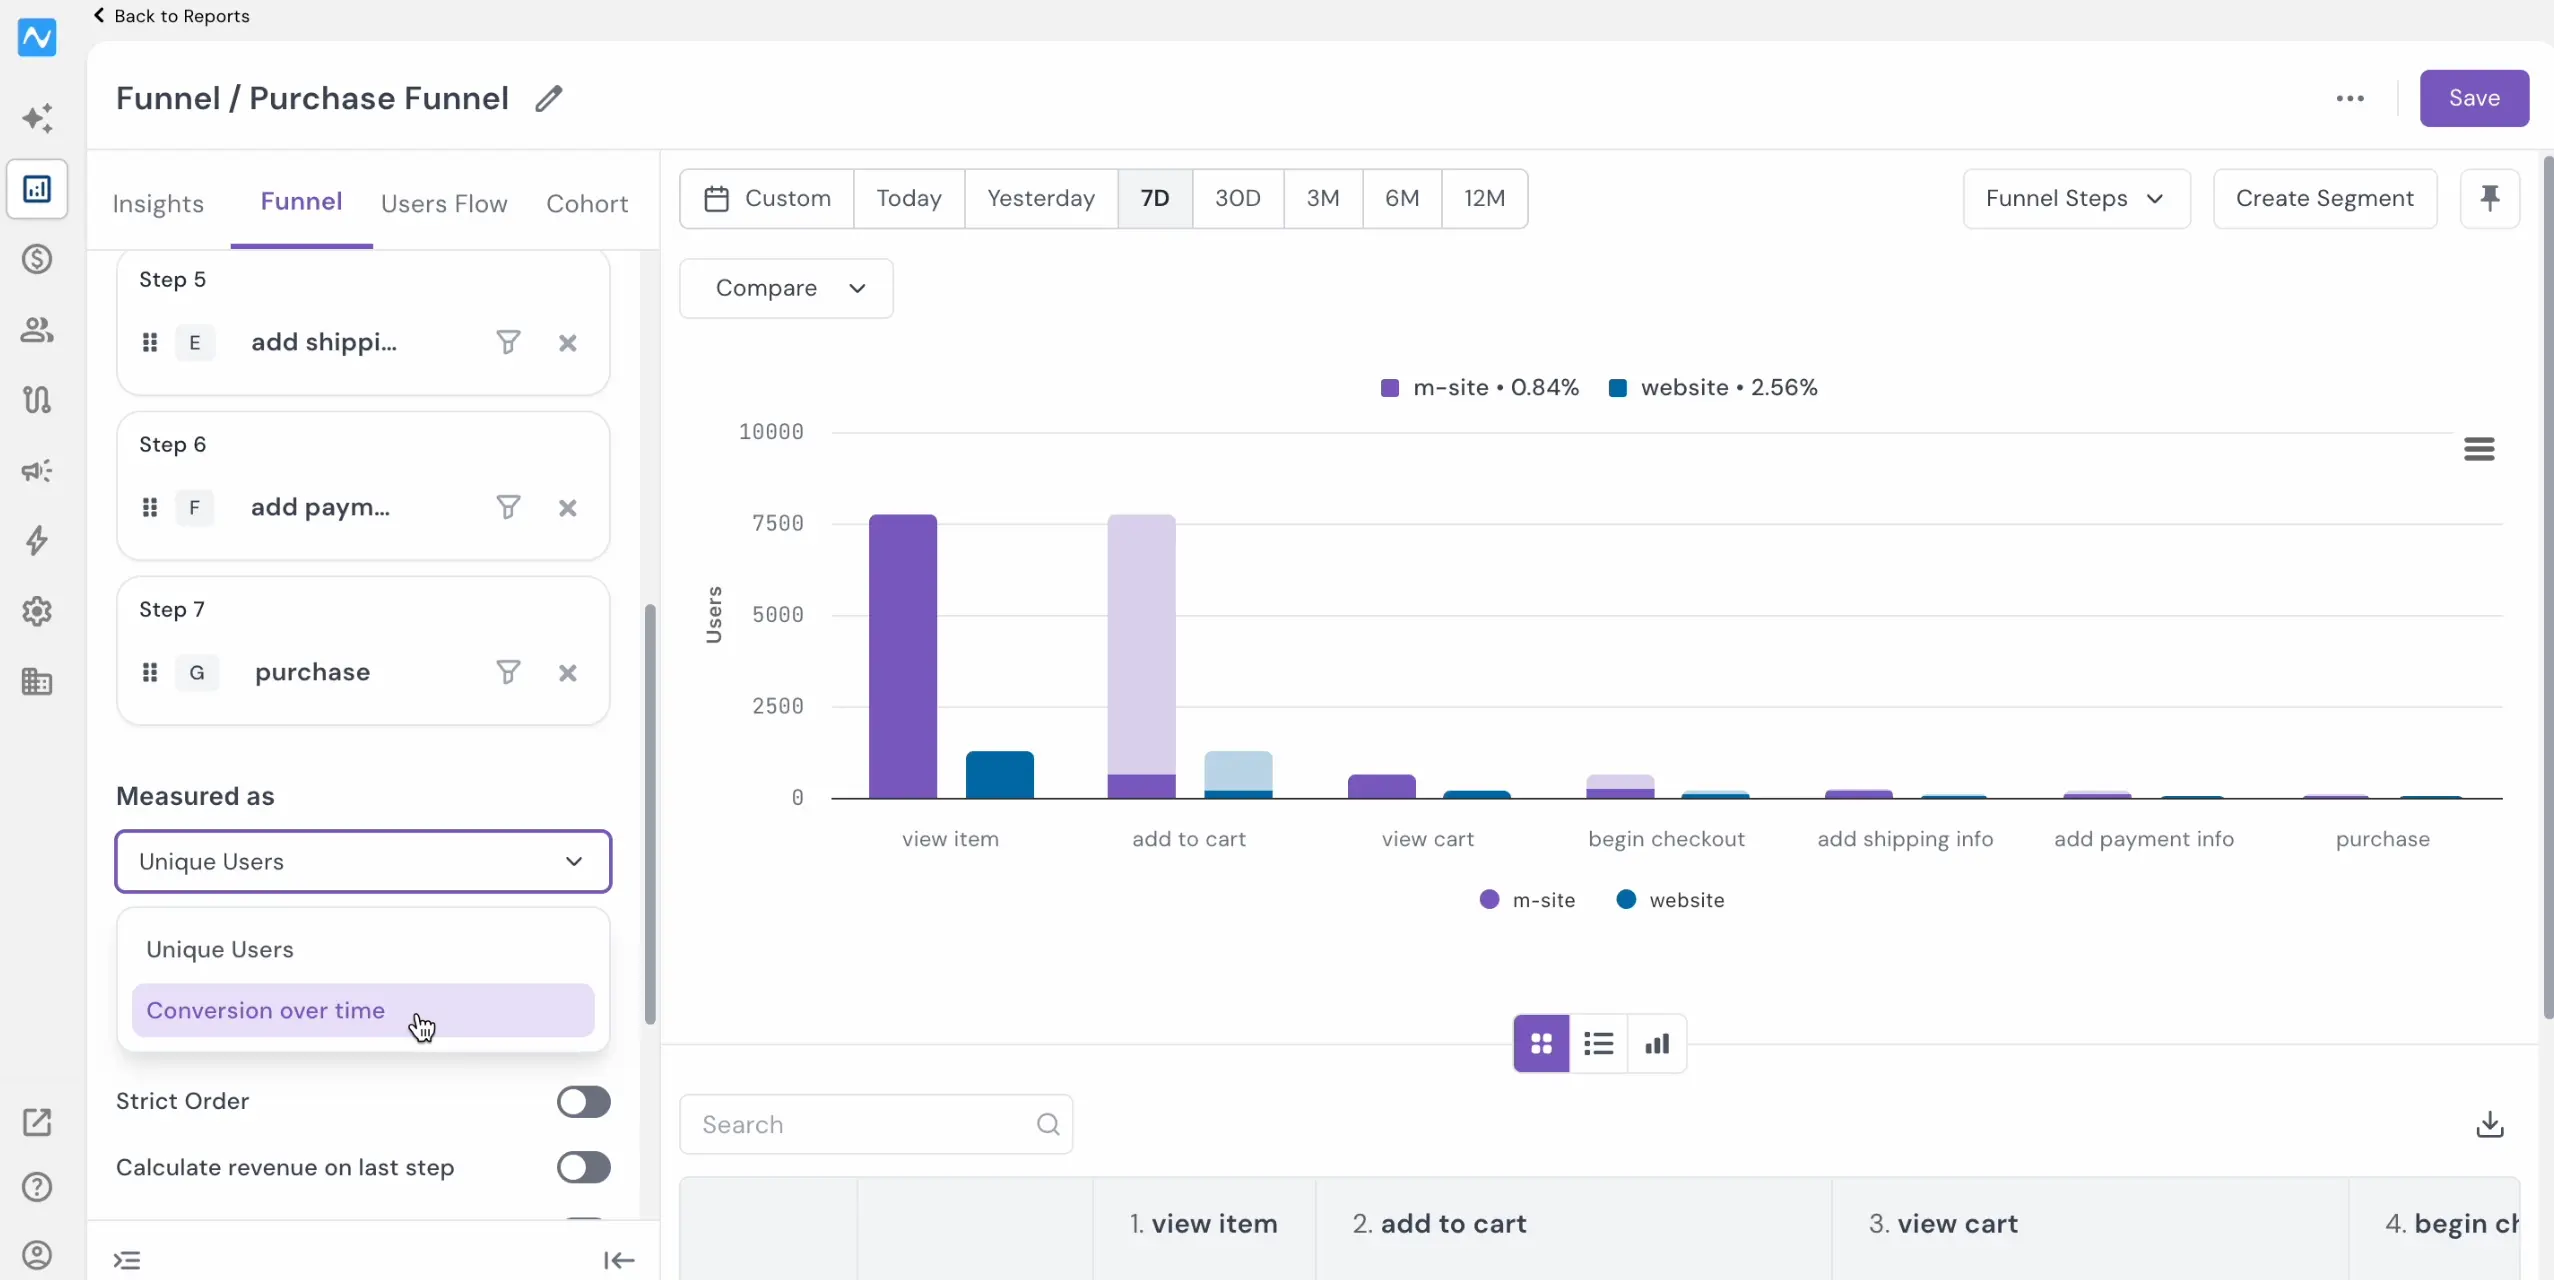Filter the add payment info step

click(508, 508)
